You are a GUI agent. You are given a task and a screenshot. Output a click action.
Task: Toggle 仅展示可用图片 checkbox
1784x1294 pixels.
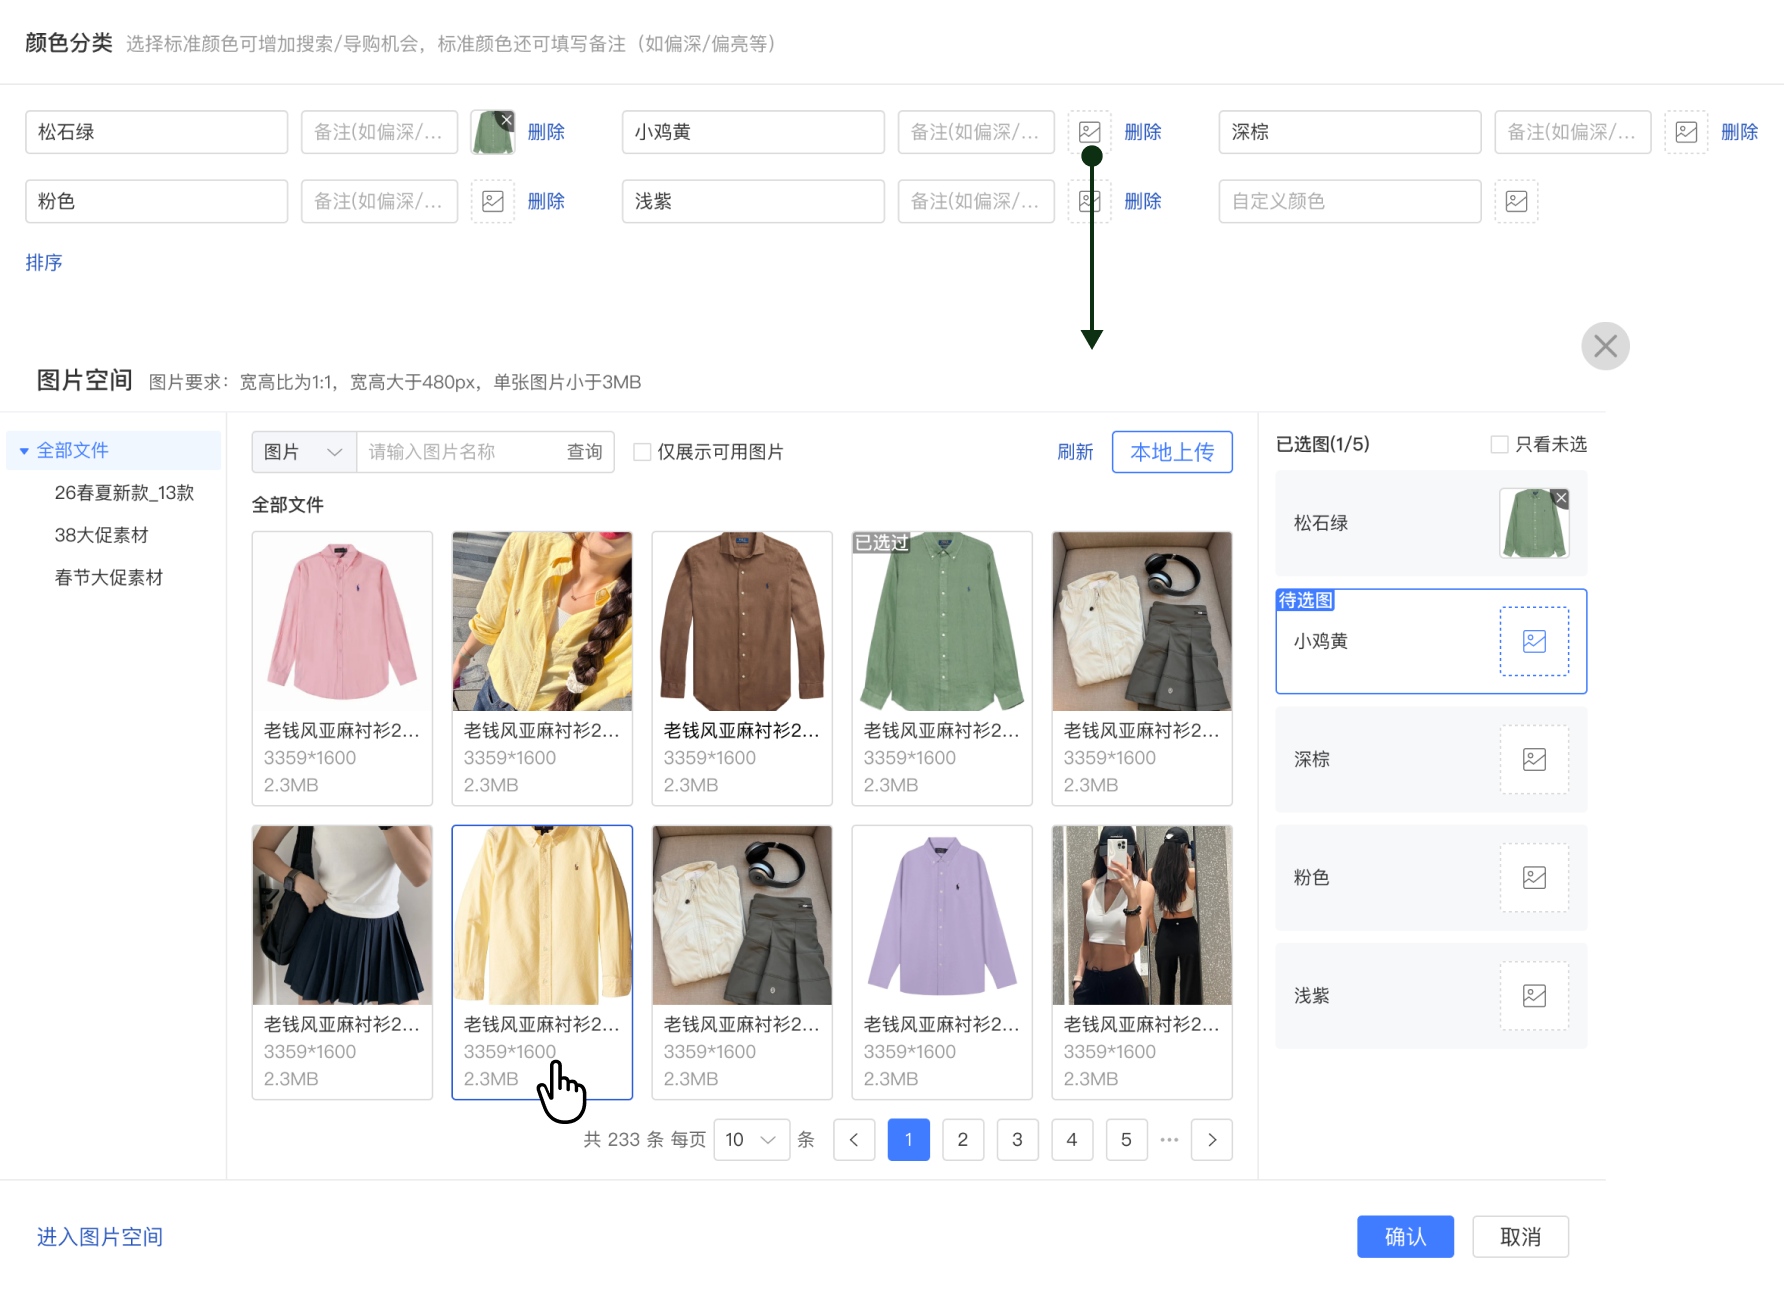tap(643, 452)
